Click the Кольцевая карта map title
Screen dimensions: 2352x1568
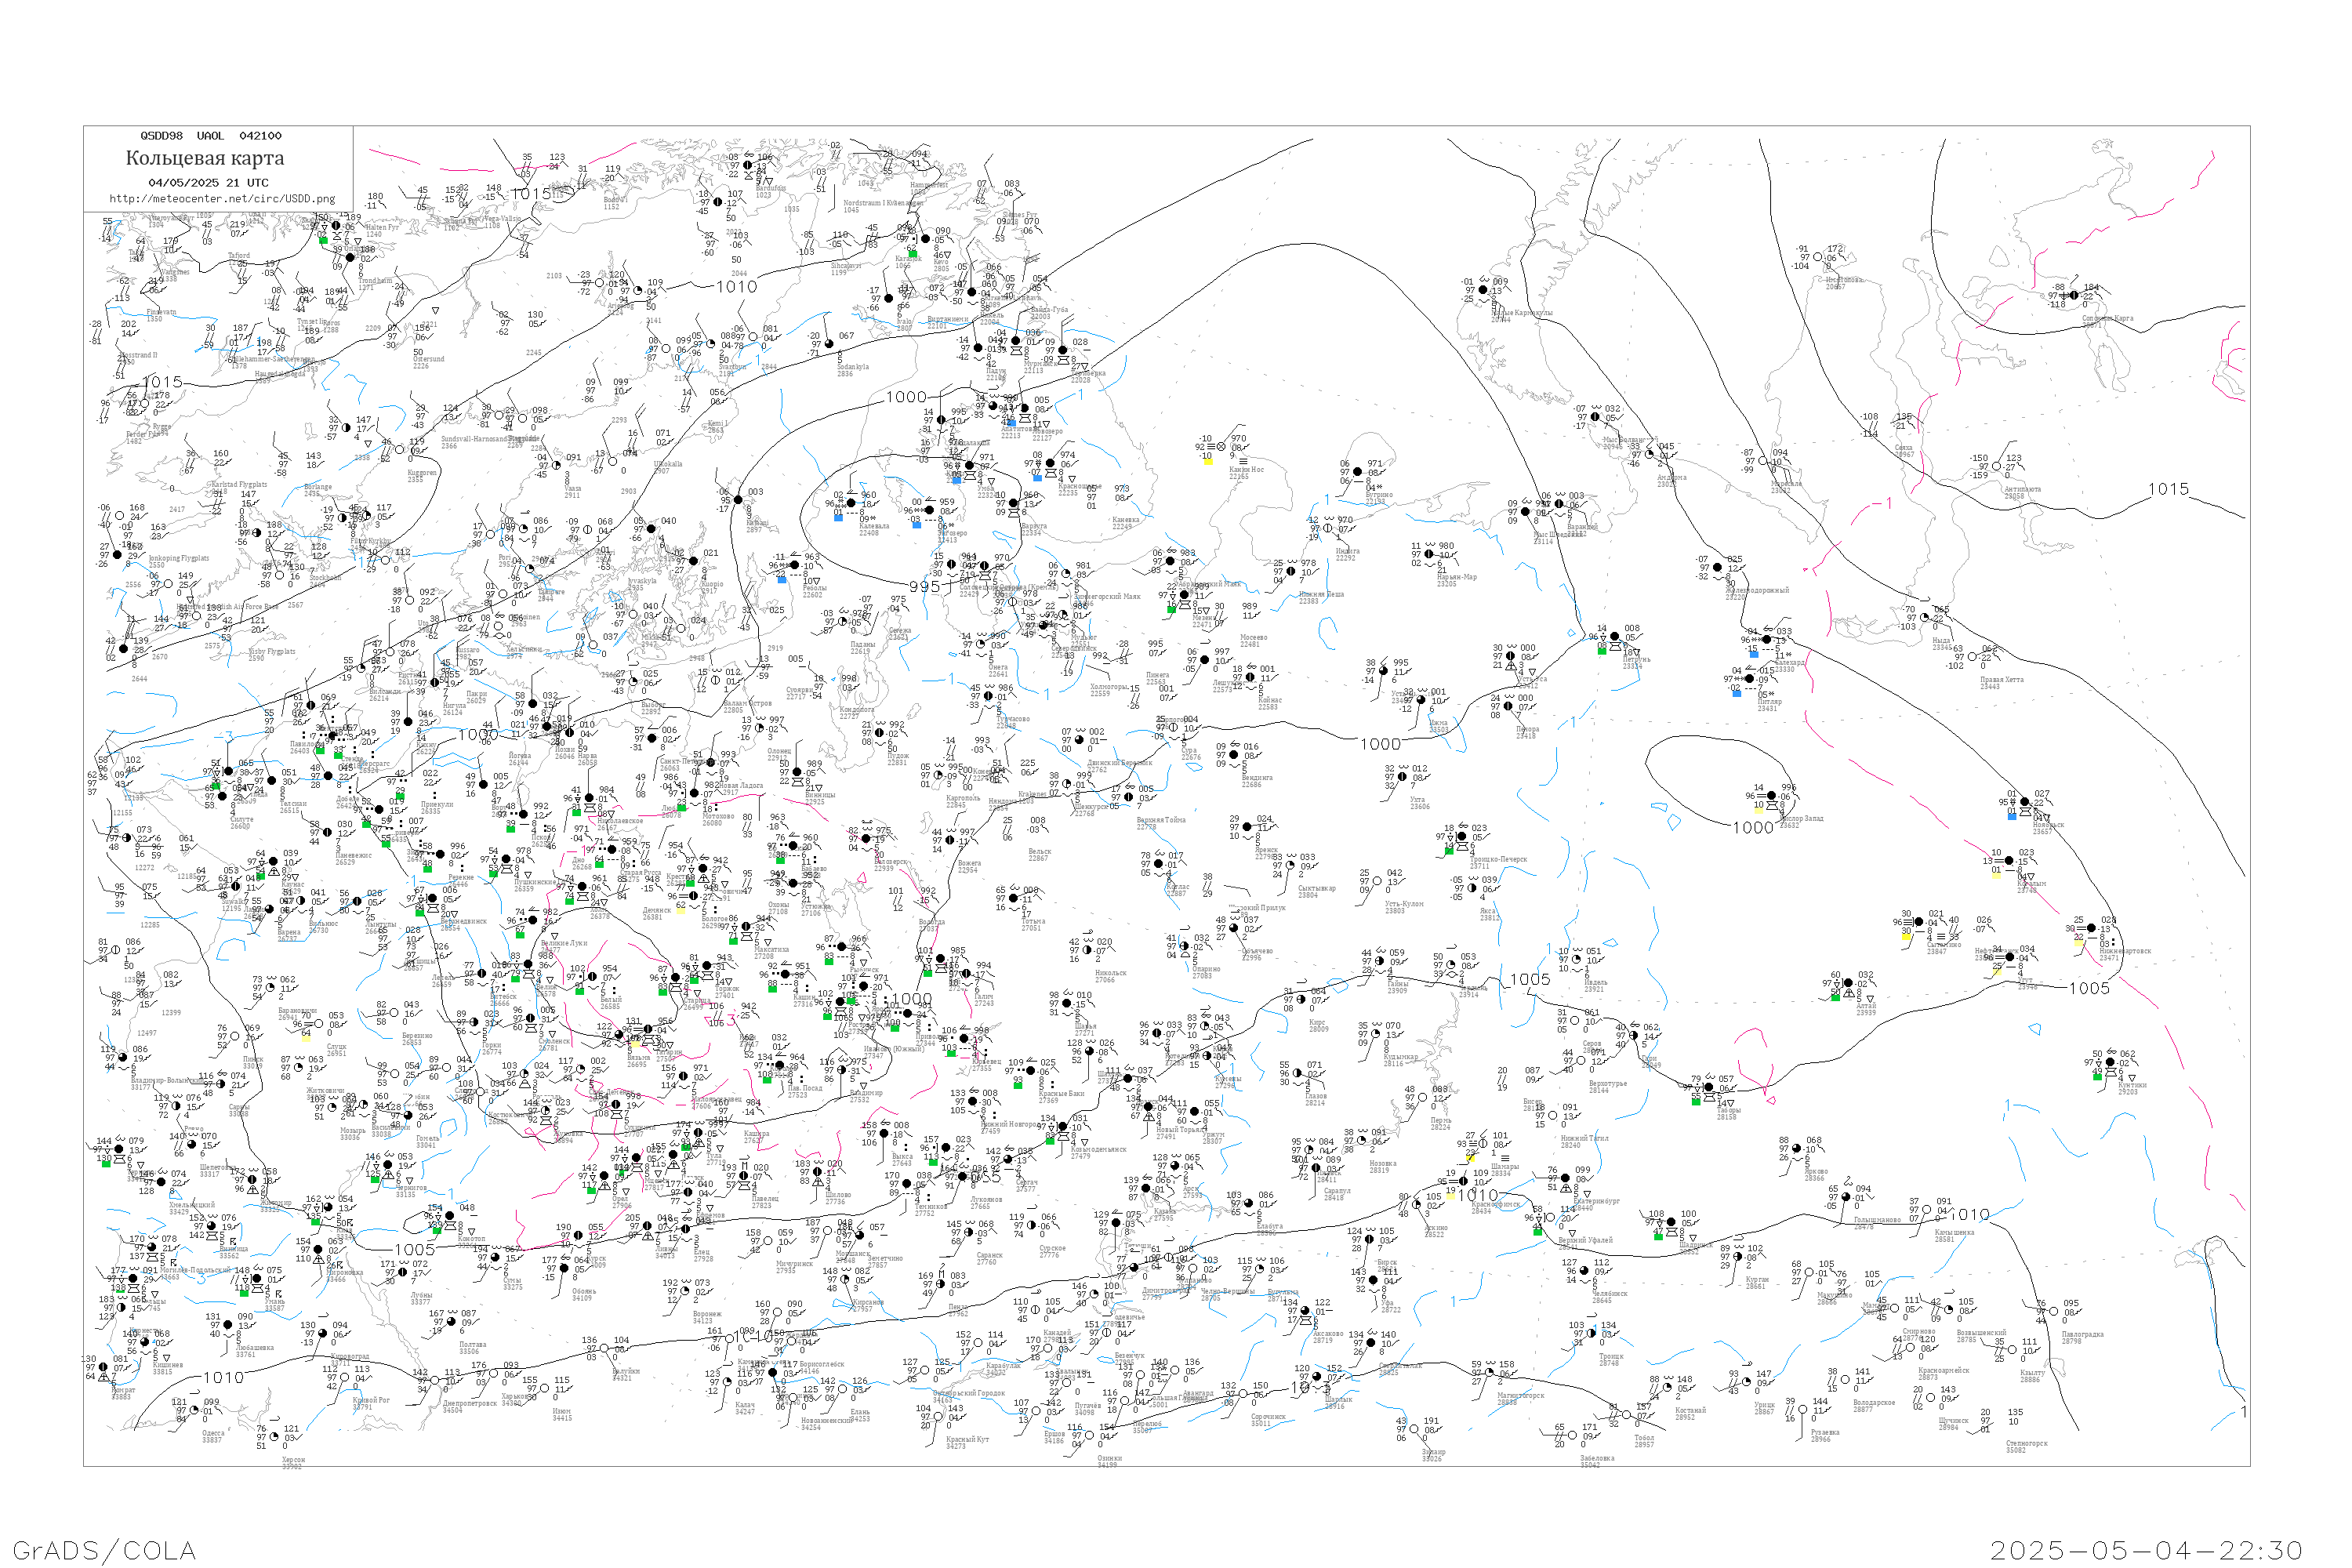pos(205,158)
